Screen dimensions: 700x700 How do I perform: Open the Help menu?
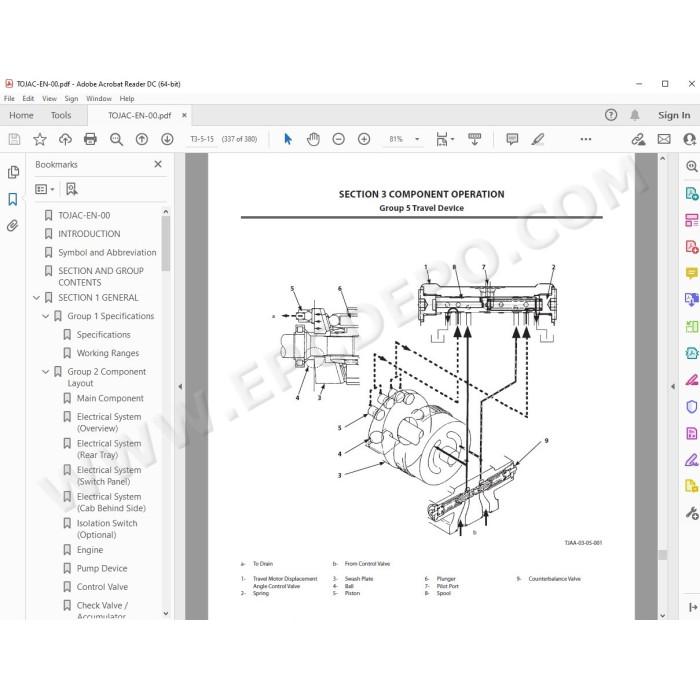click(127, 99)
